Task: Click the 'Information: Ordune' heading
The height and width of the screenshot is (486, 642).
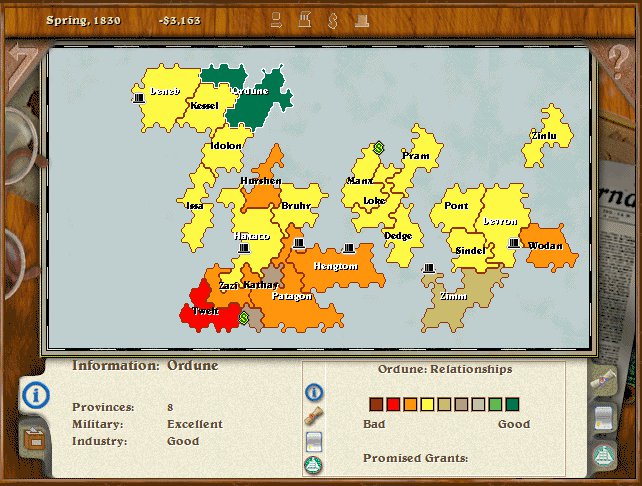Action: pyautogui.click(x=145, y=366)
